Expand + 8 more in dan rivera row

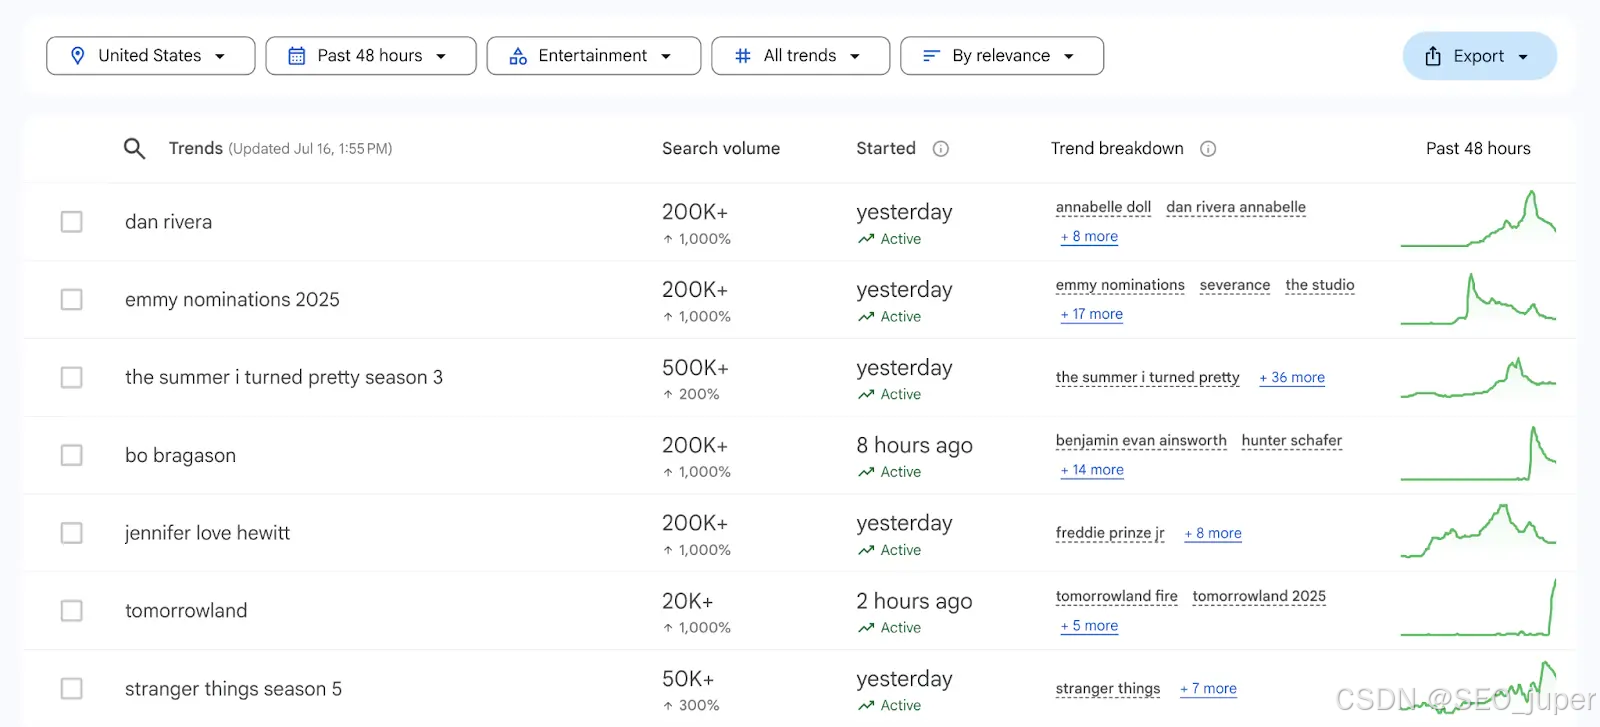1089,237
